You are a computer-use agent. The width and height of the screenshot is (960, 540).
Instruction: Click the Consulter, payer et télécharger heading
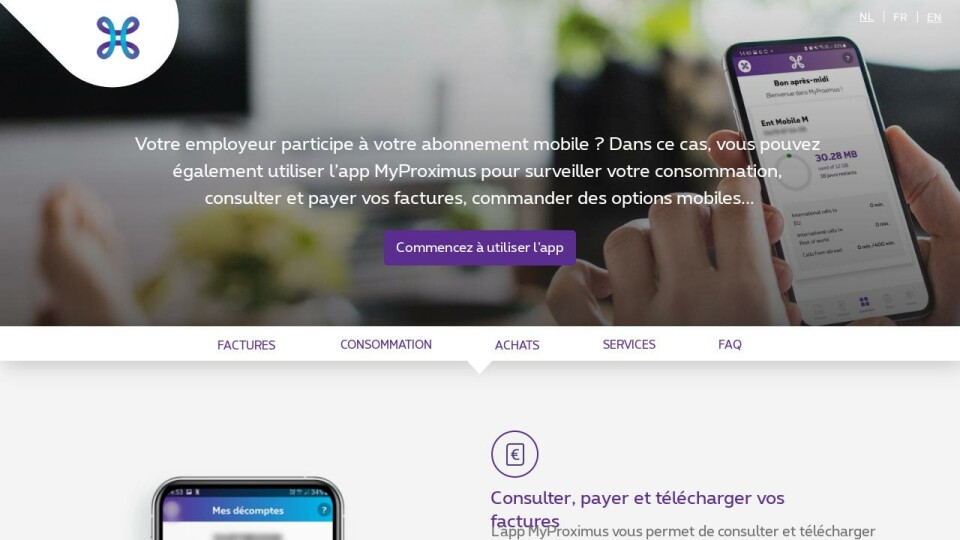[637, 509]
